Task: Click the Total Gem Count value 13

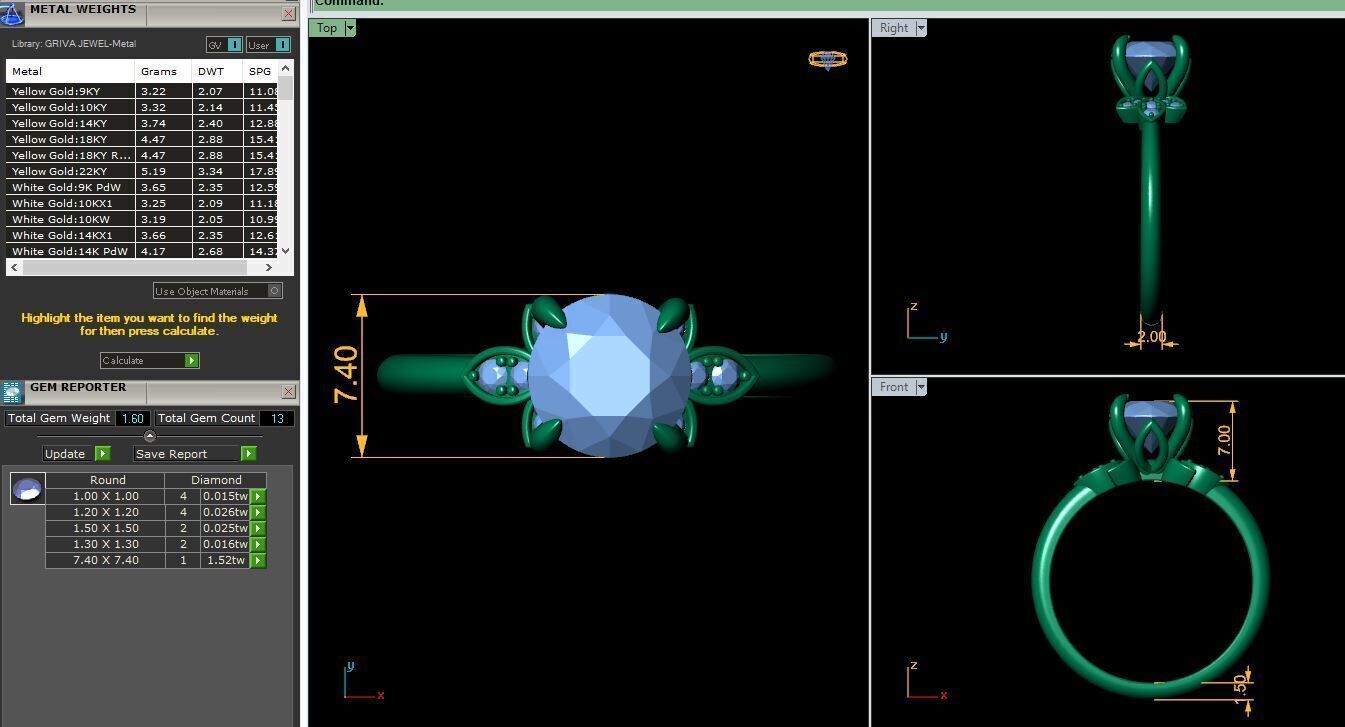Action: tap(277, 418)
